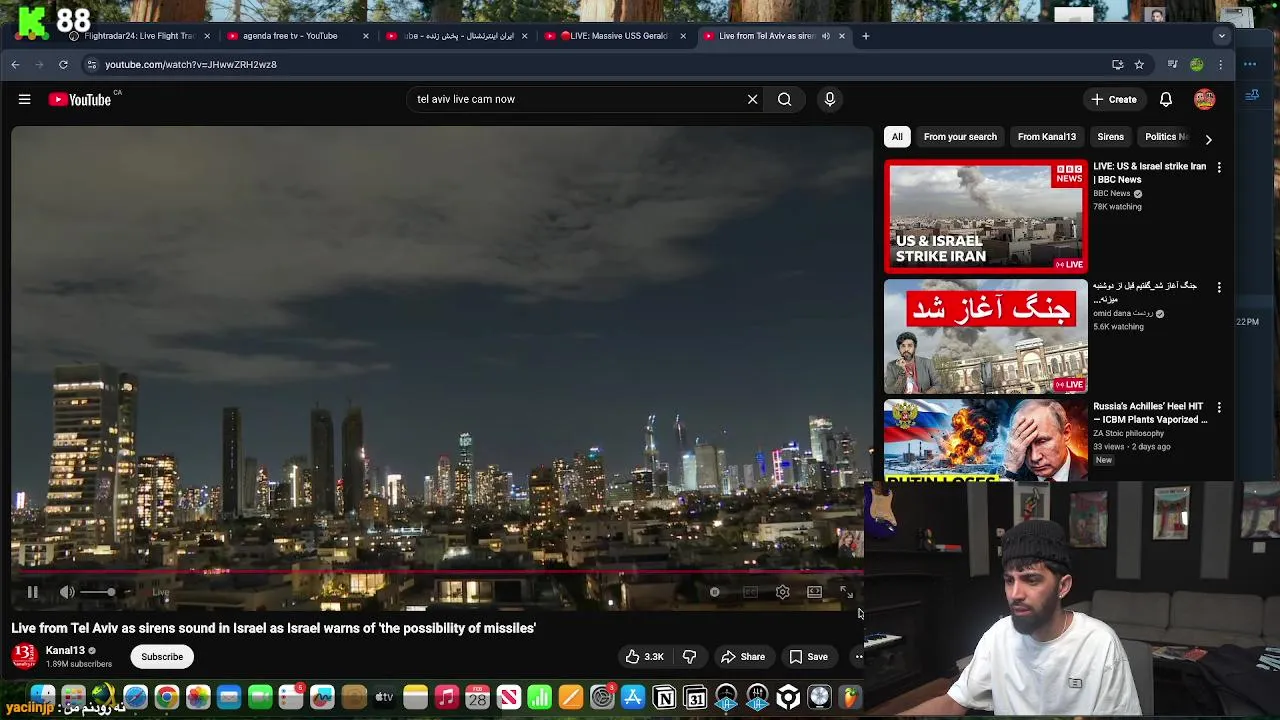Expand the tab search dropdown arrow
The height and width of the screenshot is (720, 1280).
point(1221,36)
